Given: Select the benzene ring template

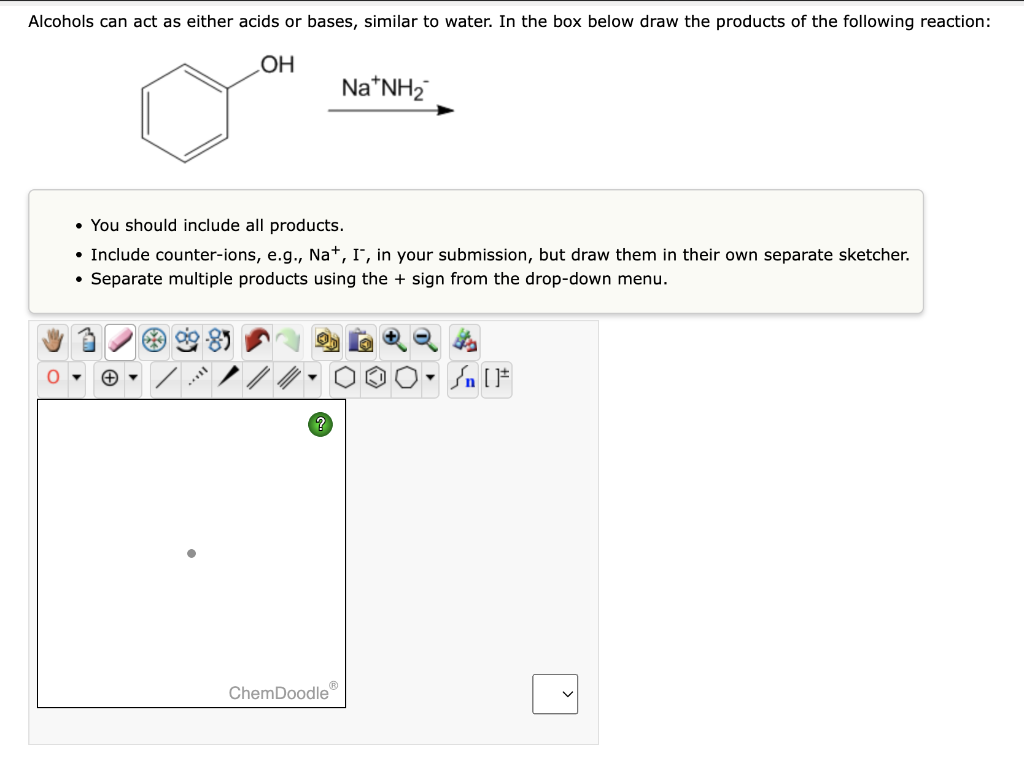Looking at the screenshot, I should coord(375,379).
